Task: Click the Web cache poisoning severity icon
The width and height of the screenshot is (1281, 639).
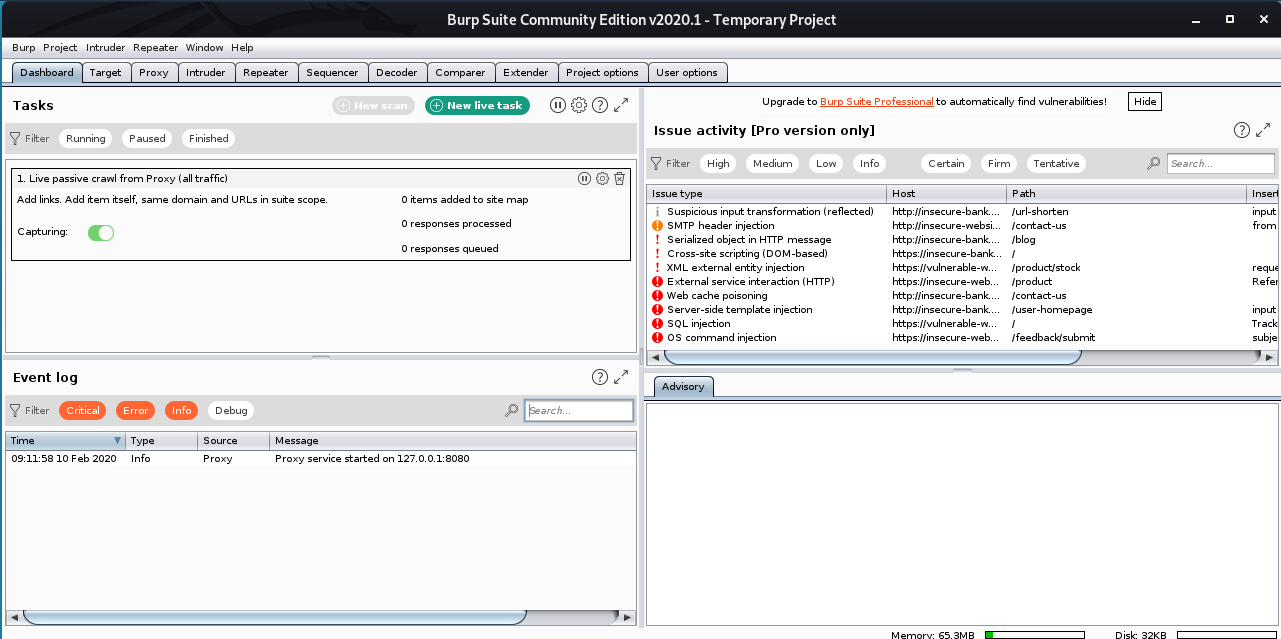Action: [x=657, y=296]
